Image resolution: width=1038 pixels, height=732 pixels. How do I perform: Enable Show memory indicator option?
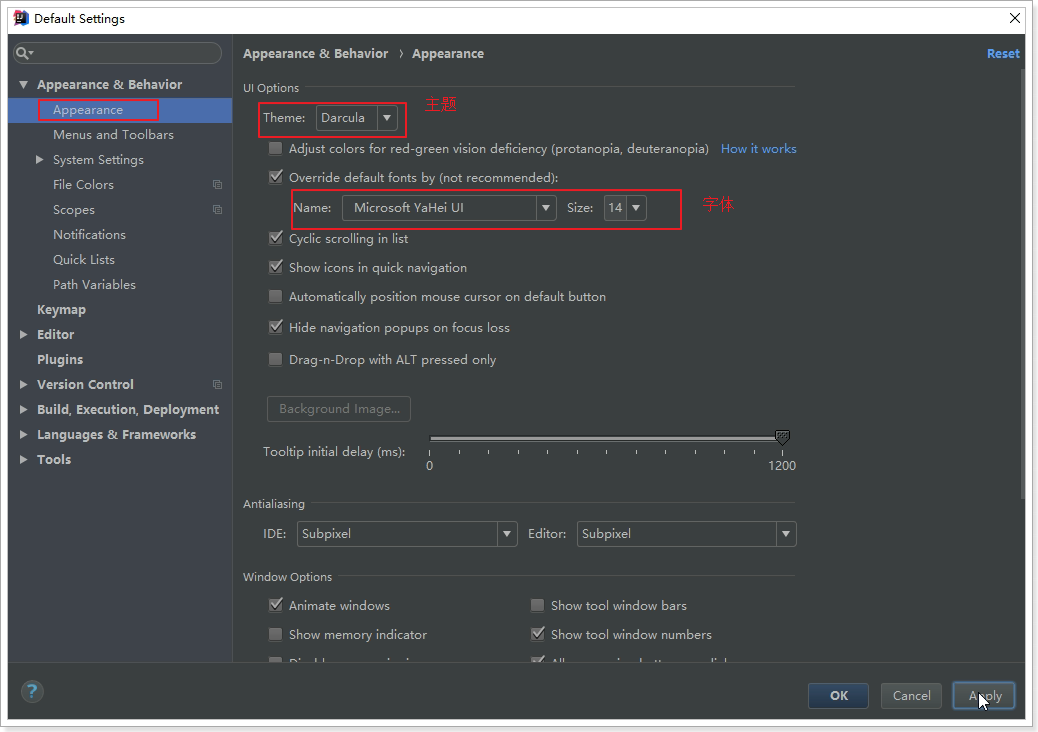point(275,635)
